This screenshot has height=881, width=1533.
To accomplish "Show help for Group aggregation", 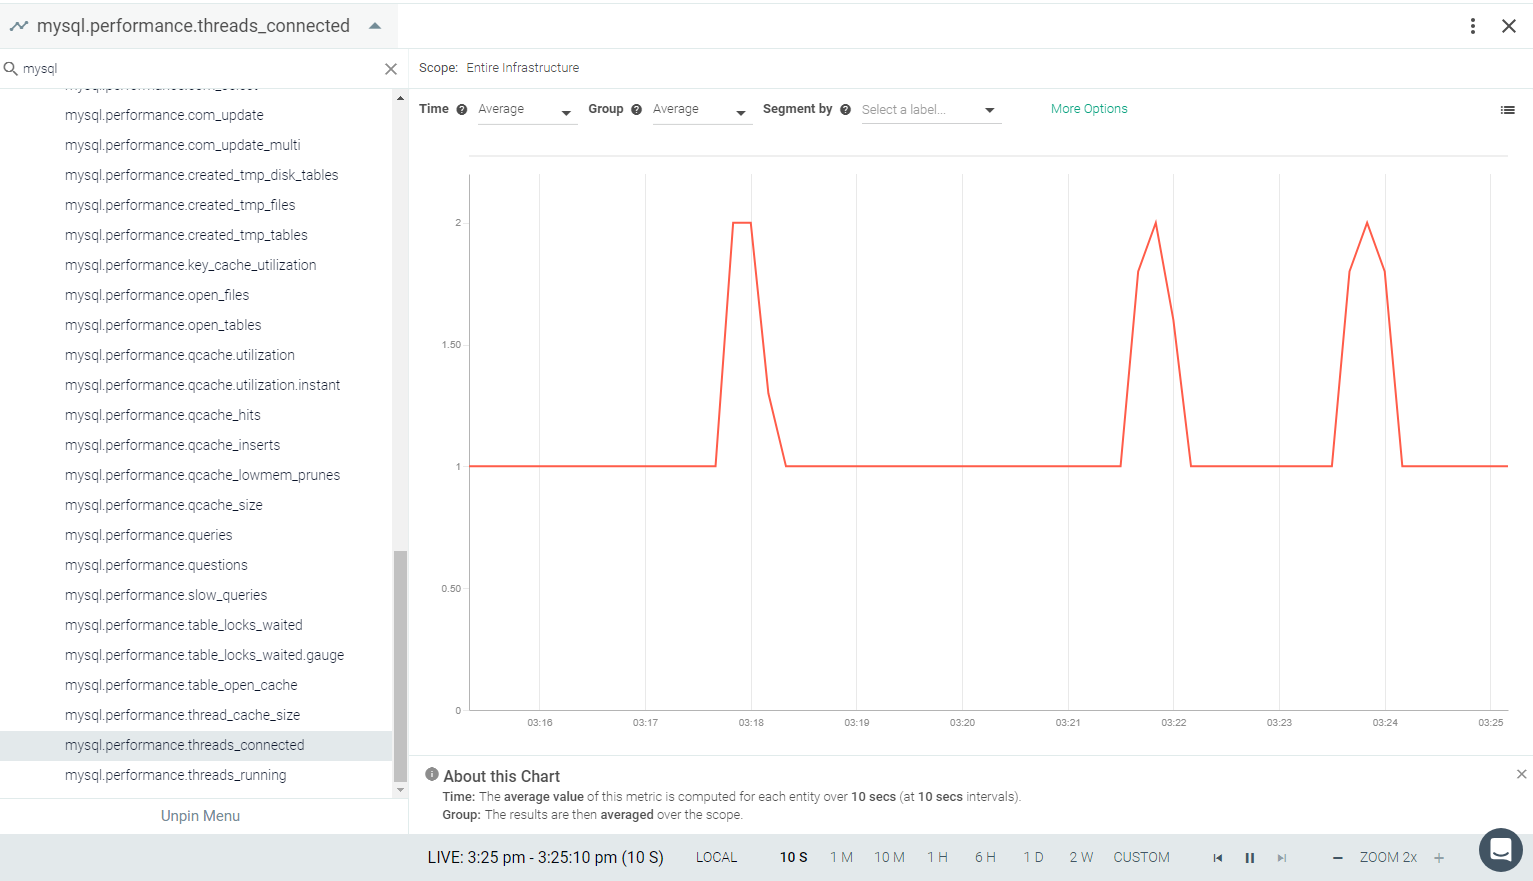I will click(x=636, y=110).
